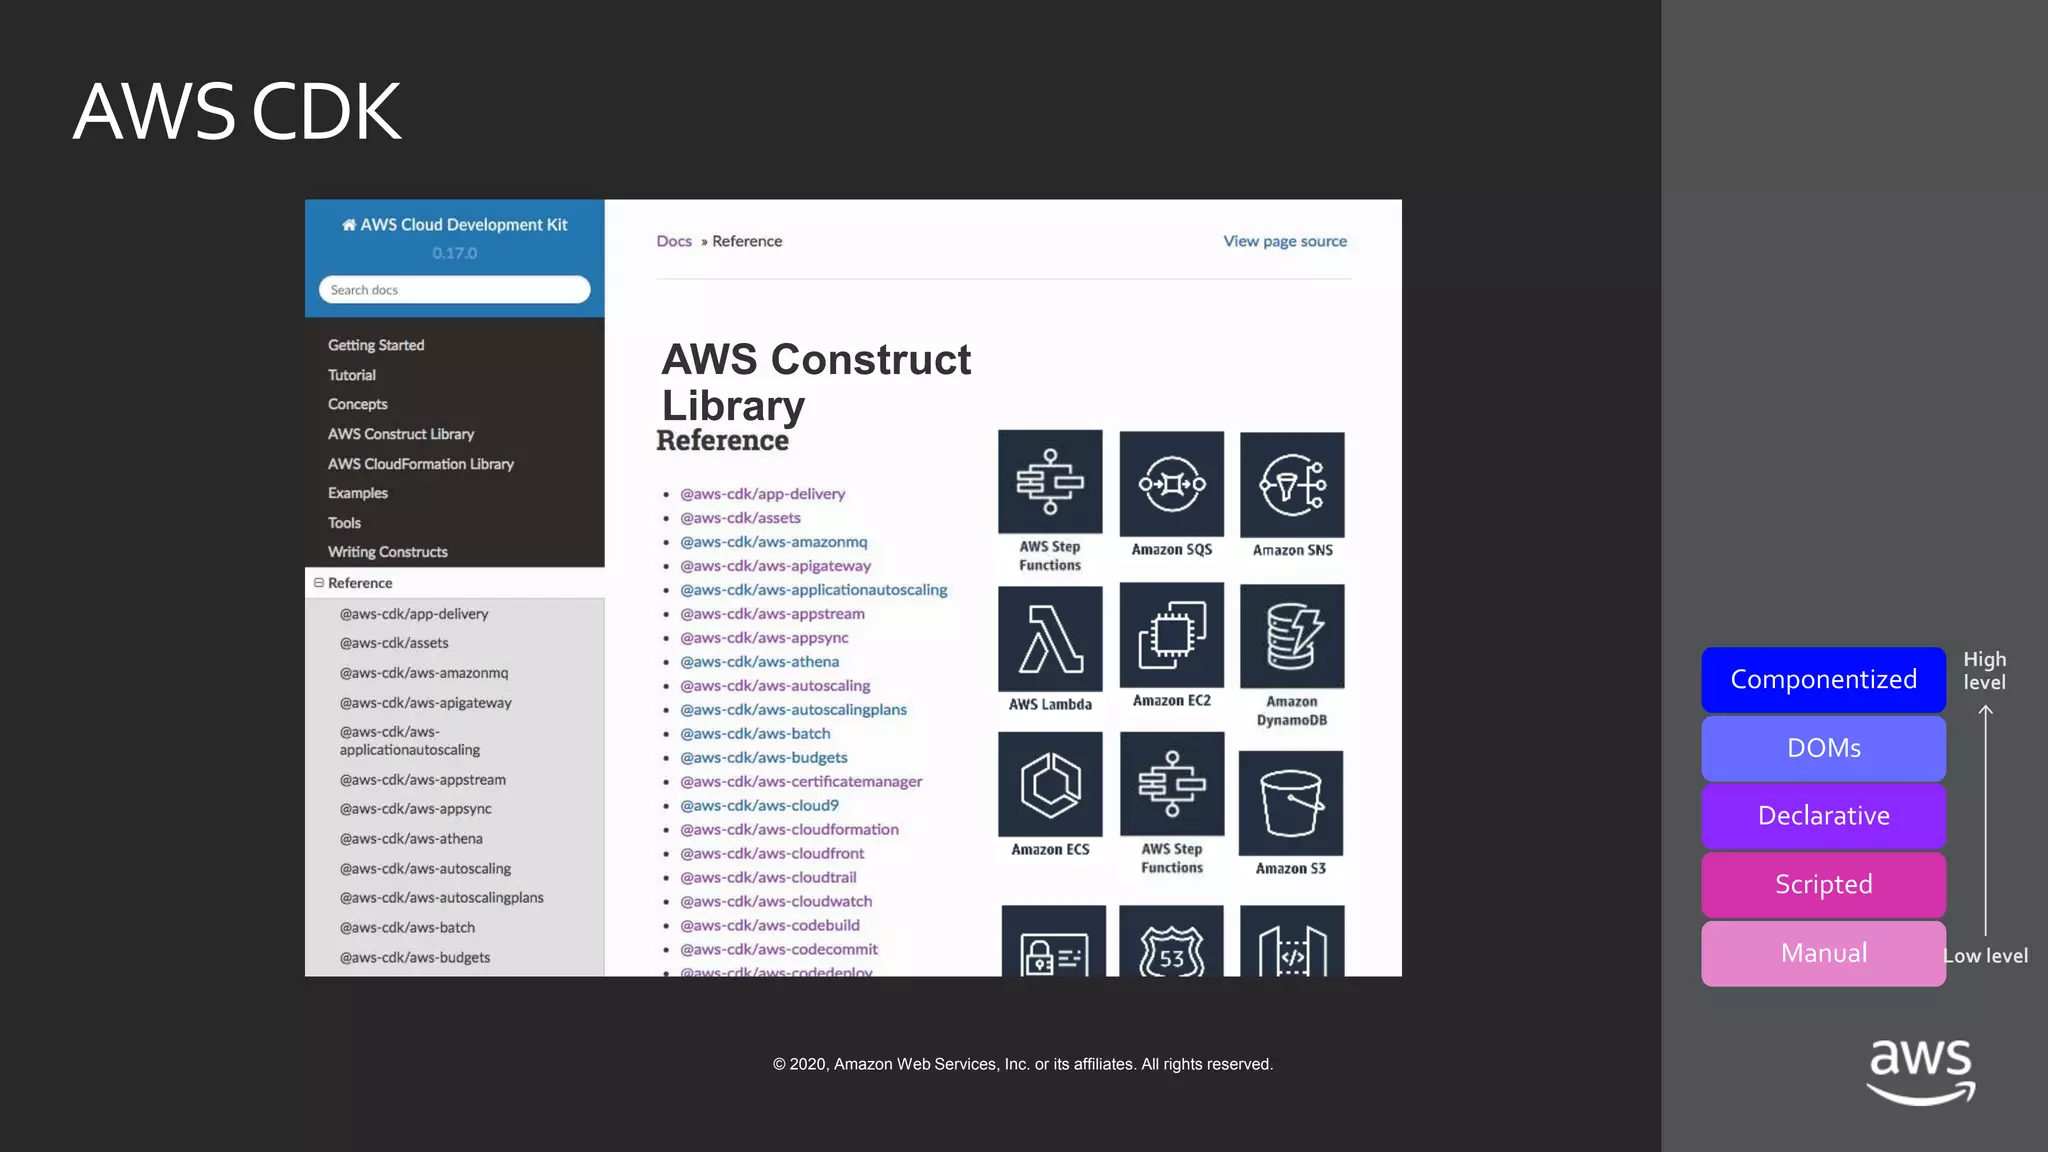This screenshot has width=2048, height=1152.
Task: Open AWS Construct Library sidebar entry
Action: pos(401,434)
